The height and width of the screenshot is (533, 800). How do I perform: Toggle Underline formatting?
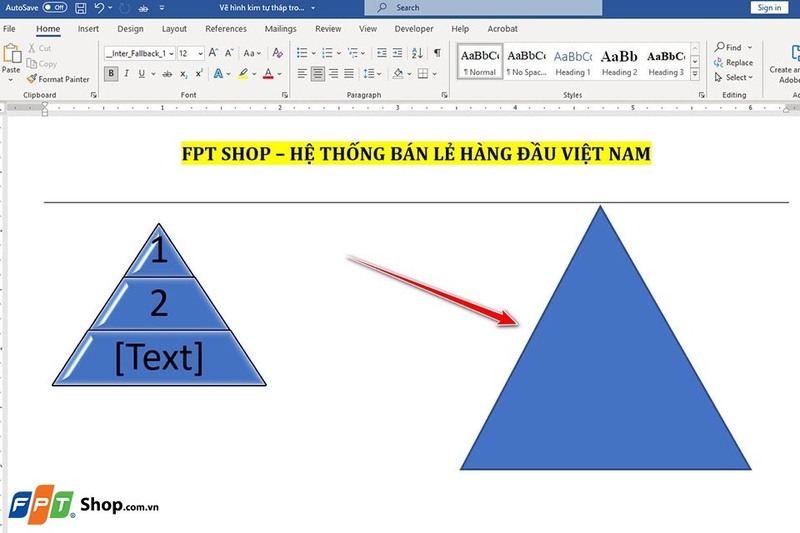click(x=142, y=74)
